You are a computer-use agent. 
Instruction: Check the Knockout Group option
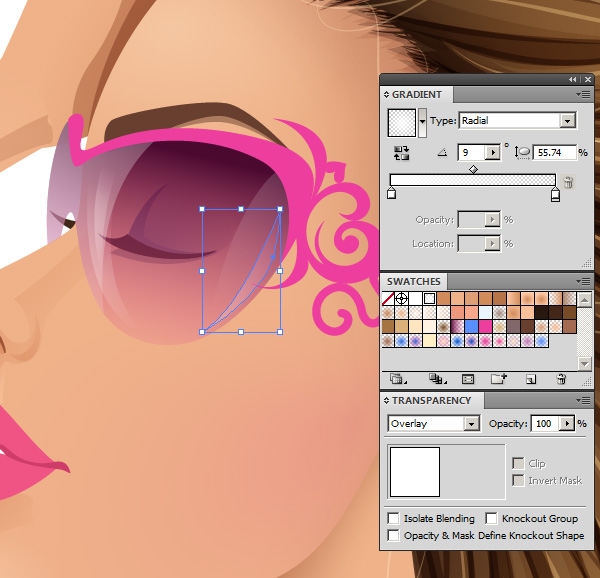tap(491, 519)
